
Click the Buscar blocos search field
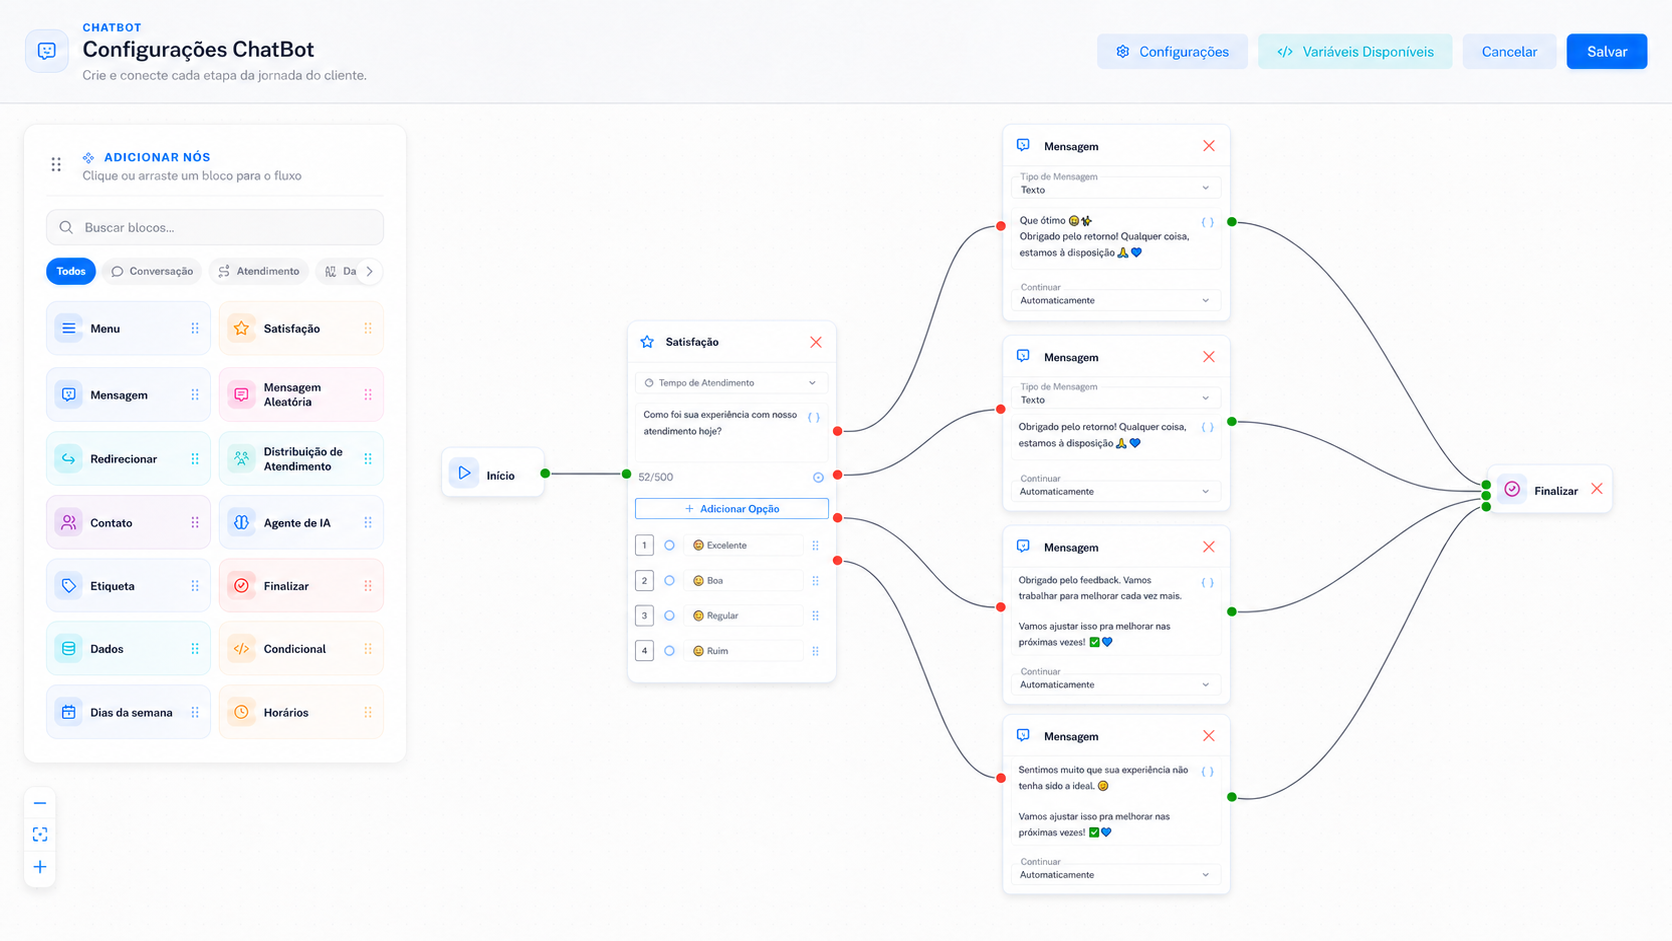(215, 227)
